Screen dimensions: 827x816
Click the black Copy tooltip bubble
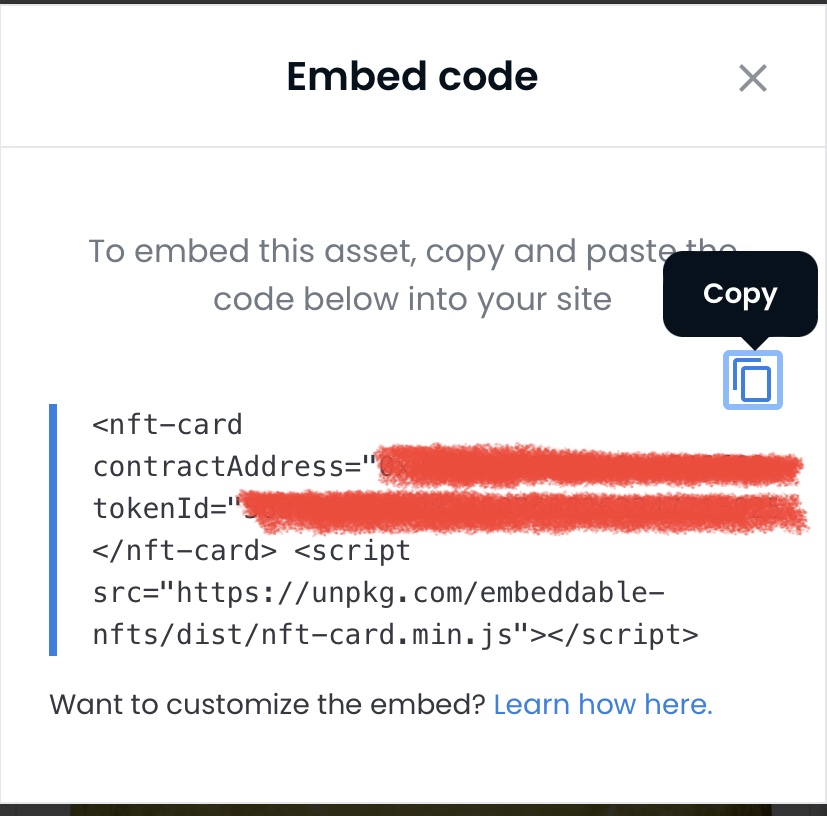click(x=740, y=294)
